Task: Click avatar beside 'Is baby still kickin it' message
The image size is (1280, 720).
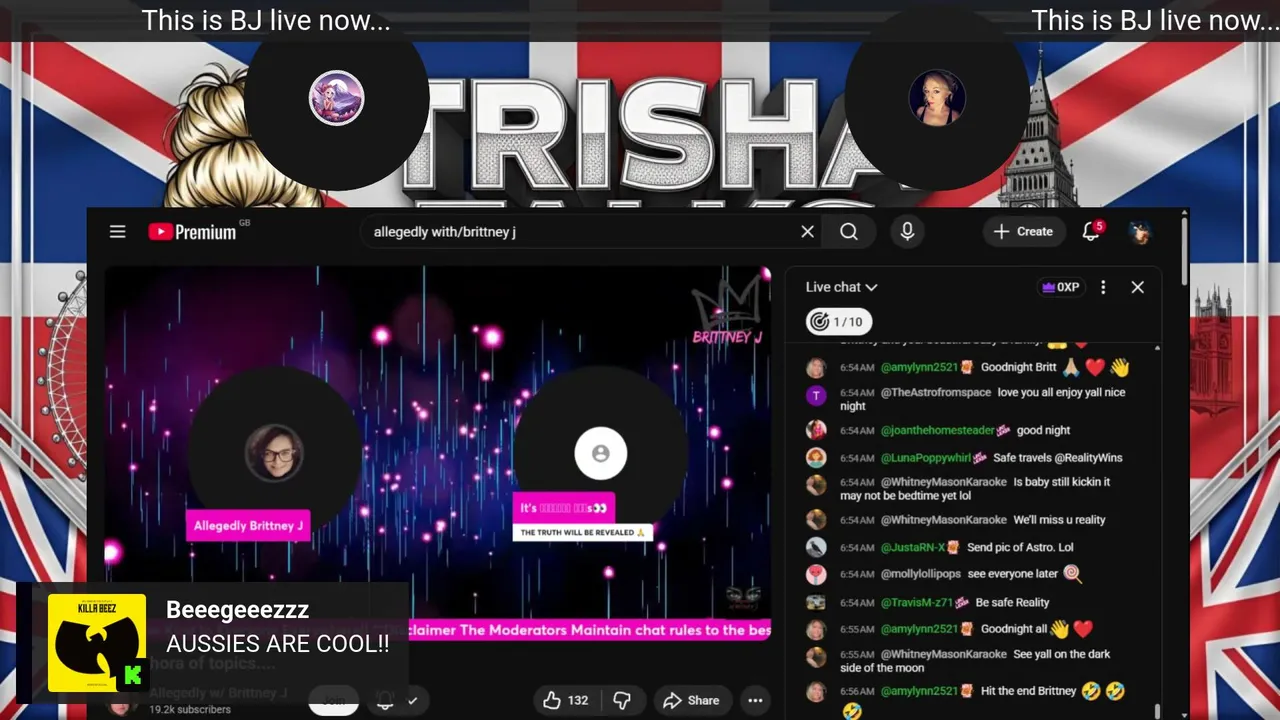Action: point(817,485)
